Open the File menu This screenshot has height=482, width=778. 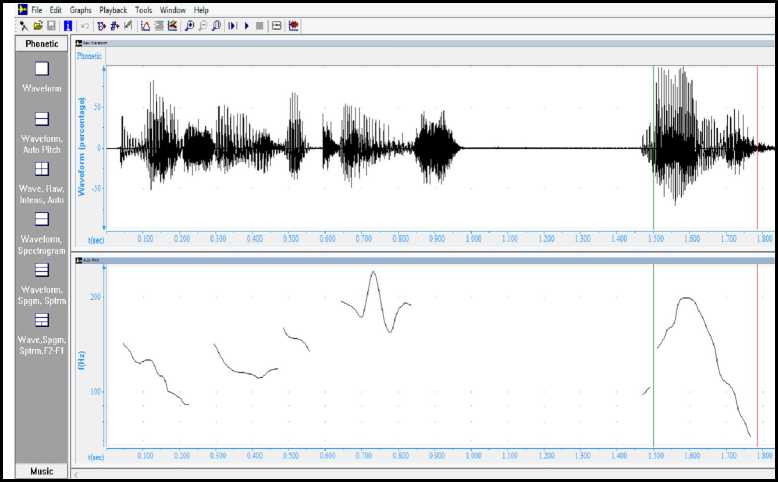tap(36, 10)
